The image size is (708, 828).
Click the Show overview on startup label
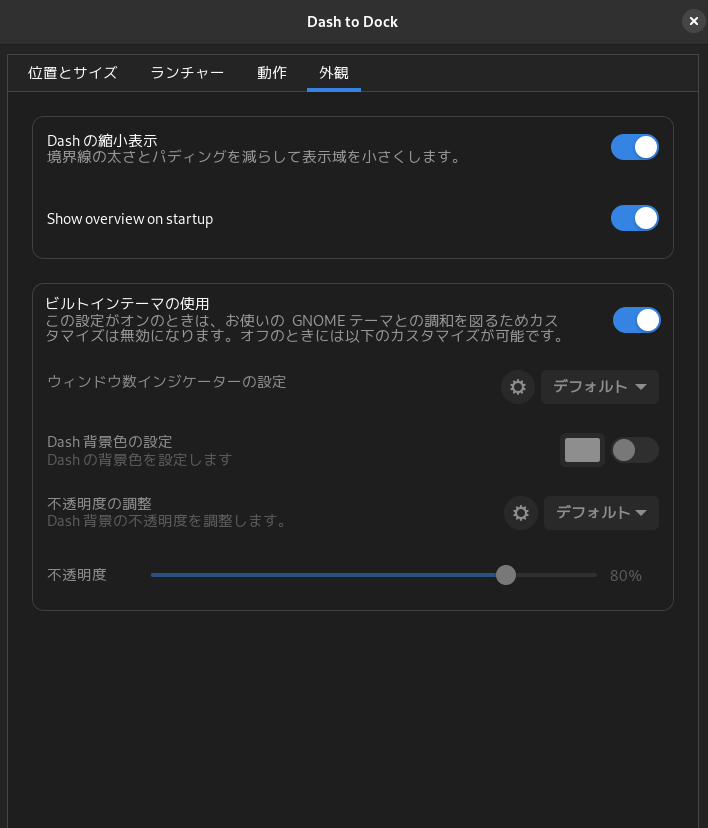(x=130, y=219)
